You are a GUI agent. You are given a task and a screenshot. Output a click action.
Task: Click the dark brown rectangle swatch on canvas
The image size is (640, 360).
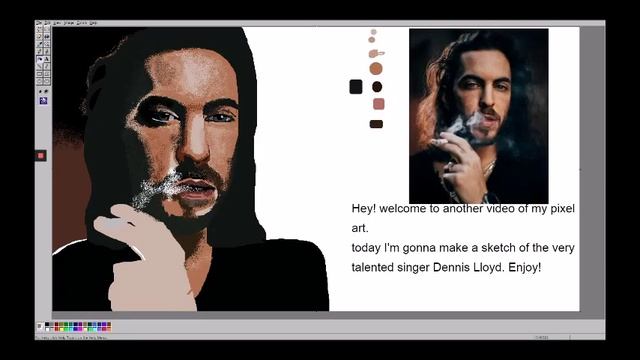click(x=376, y=124)
